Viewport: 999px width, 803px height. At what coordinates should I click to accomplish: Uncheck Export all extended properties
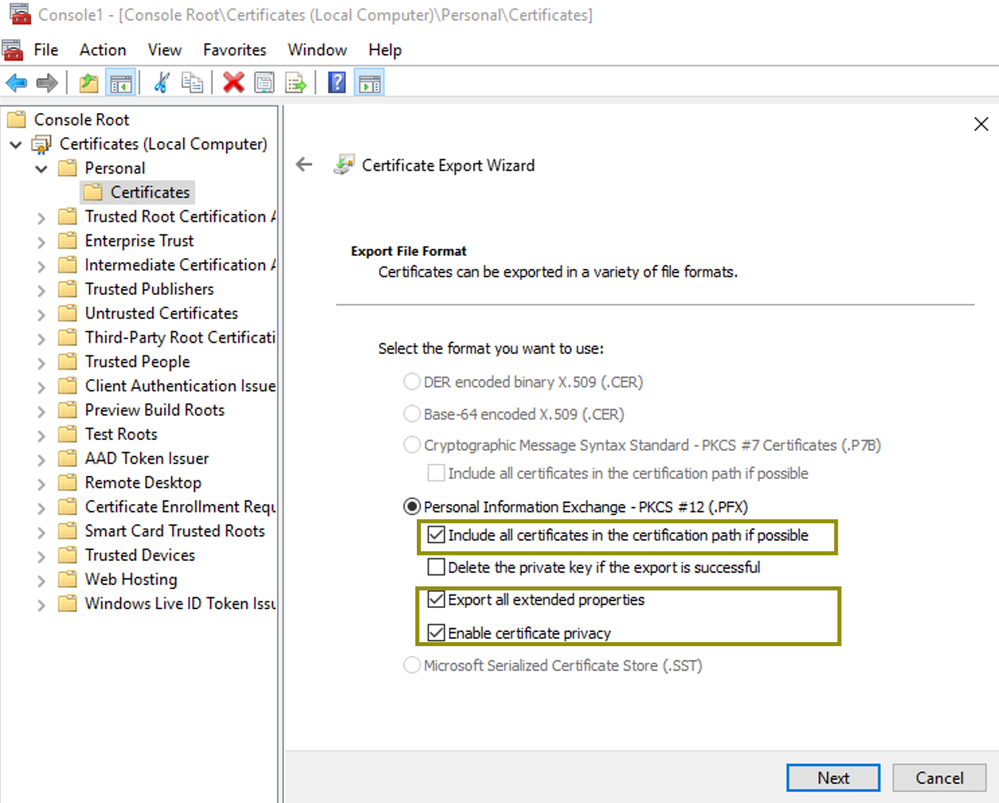point(436,601)
